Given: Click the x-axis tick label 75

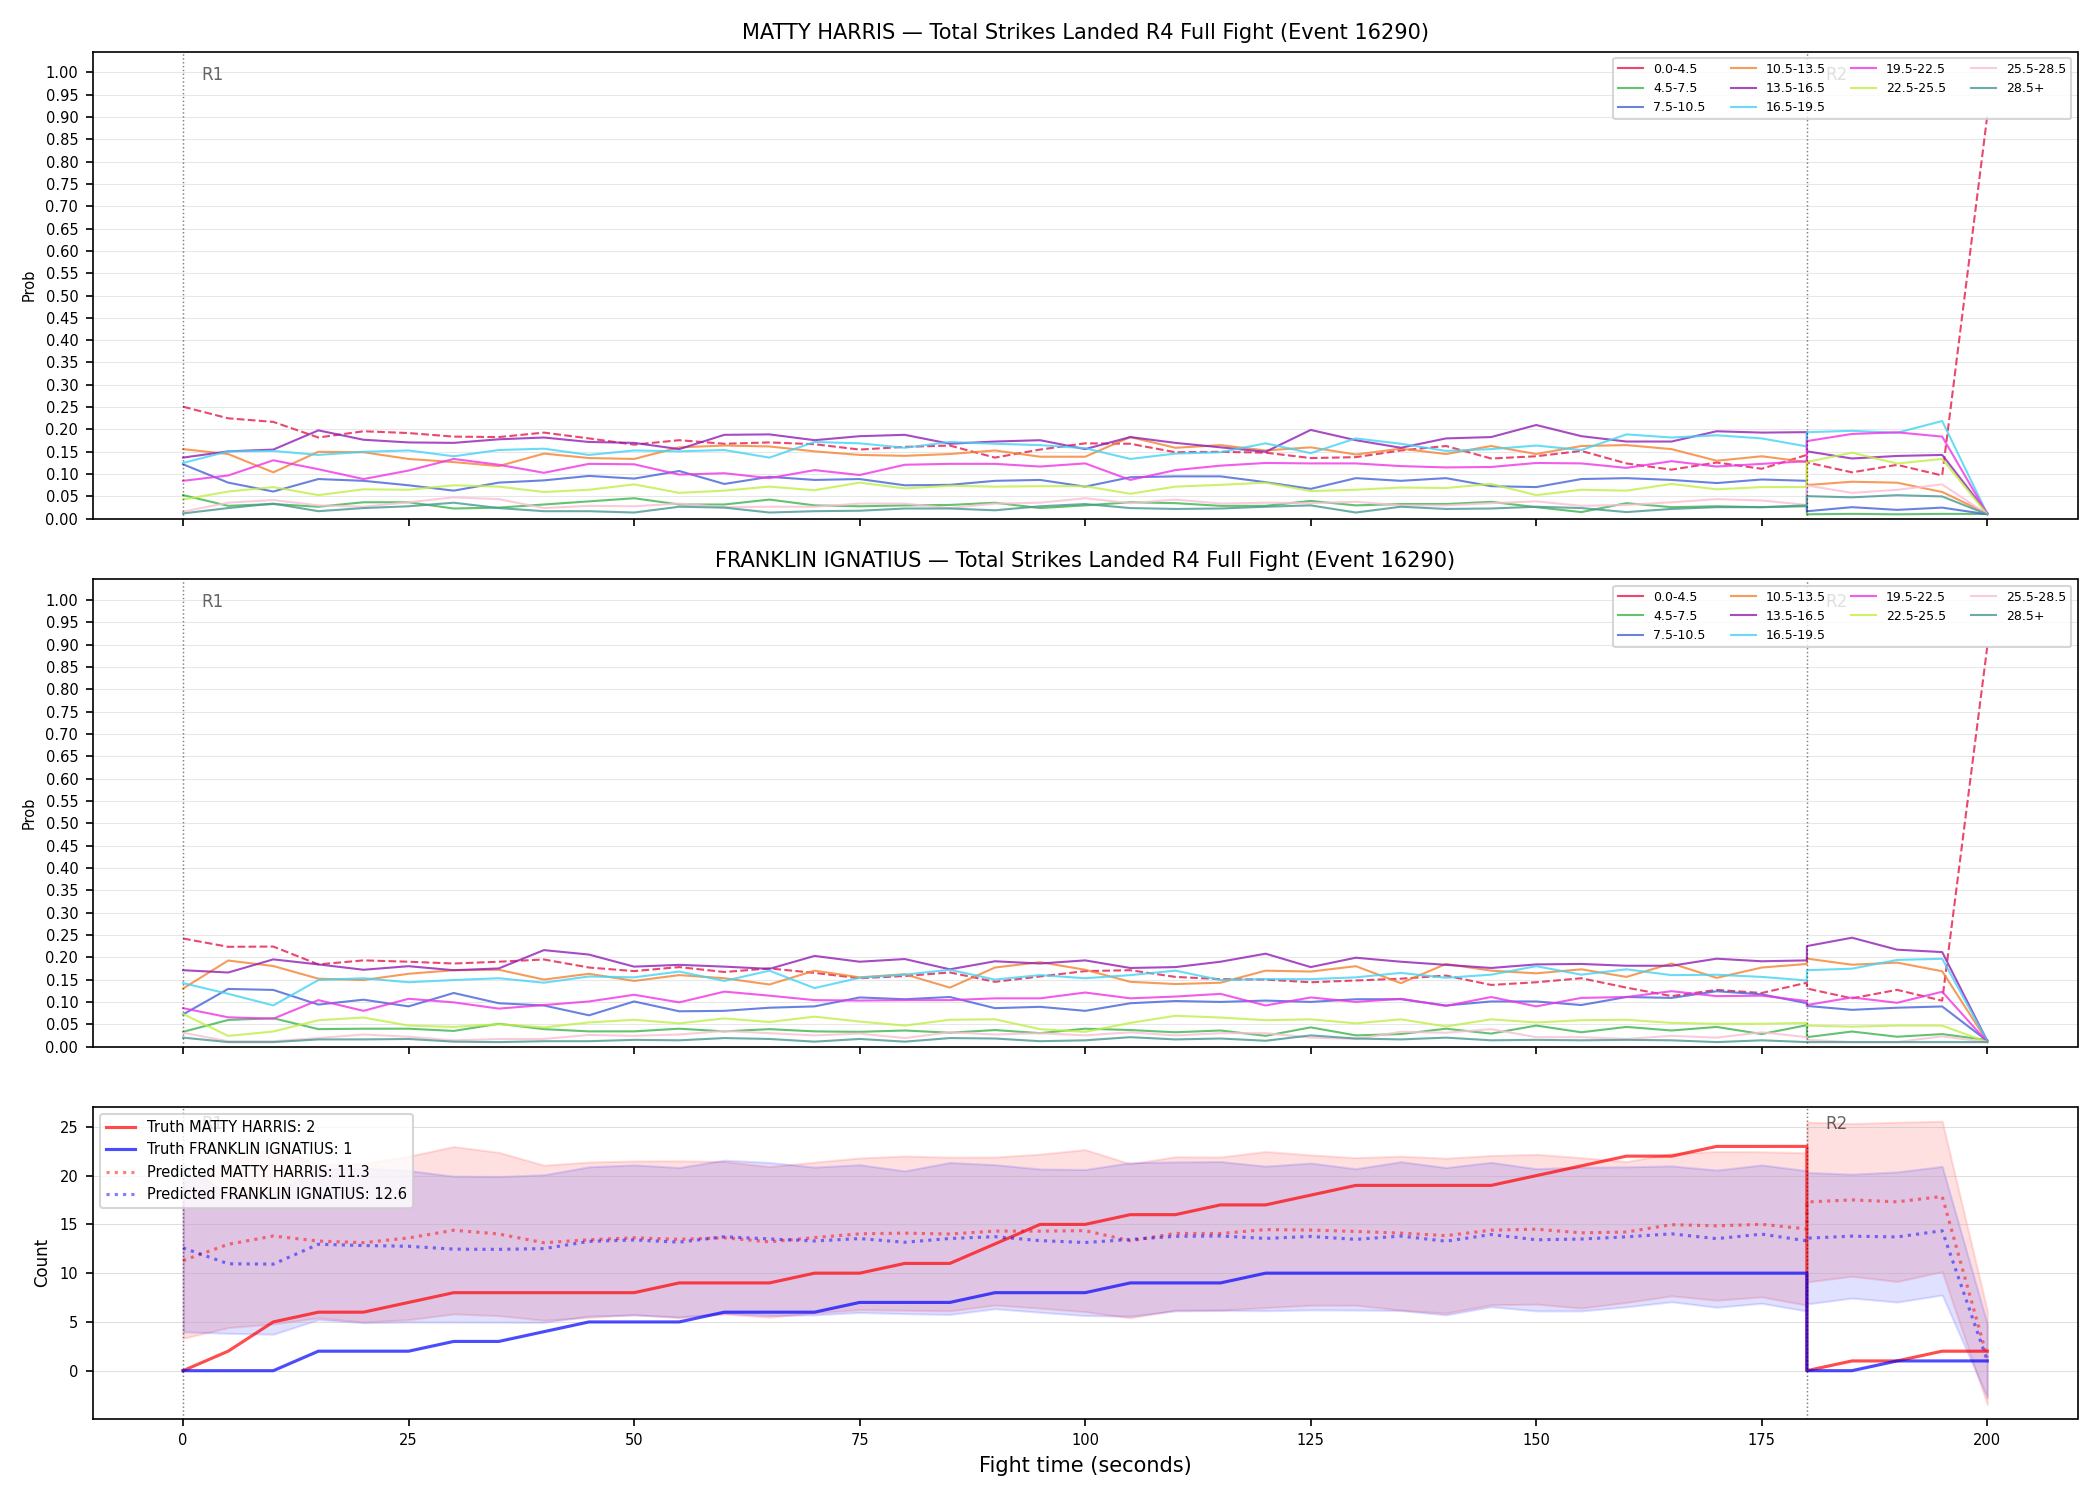Looking at the screenshot, I should (859, 1440).
